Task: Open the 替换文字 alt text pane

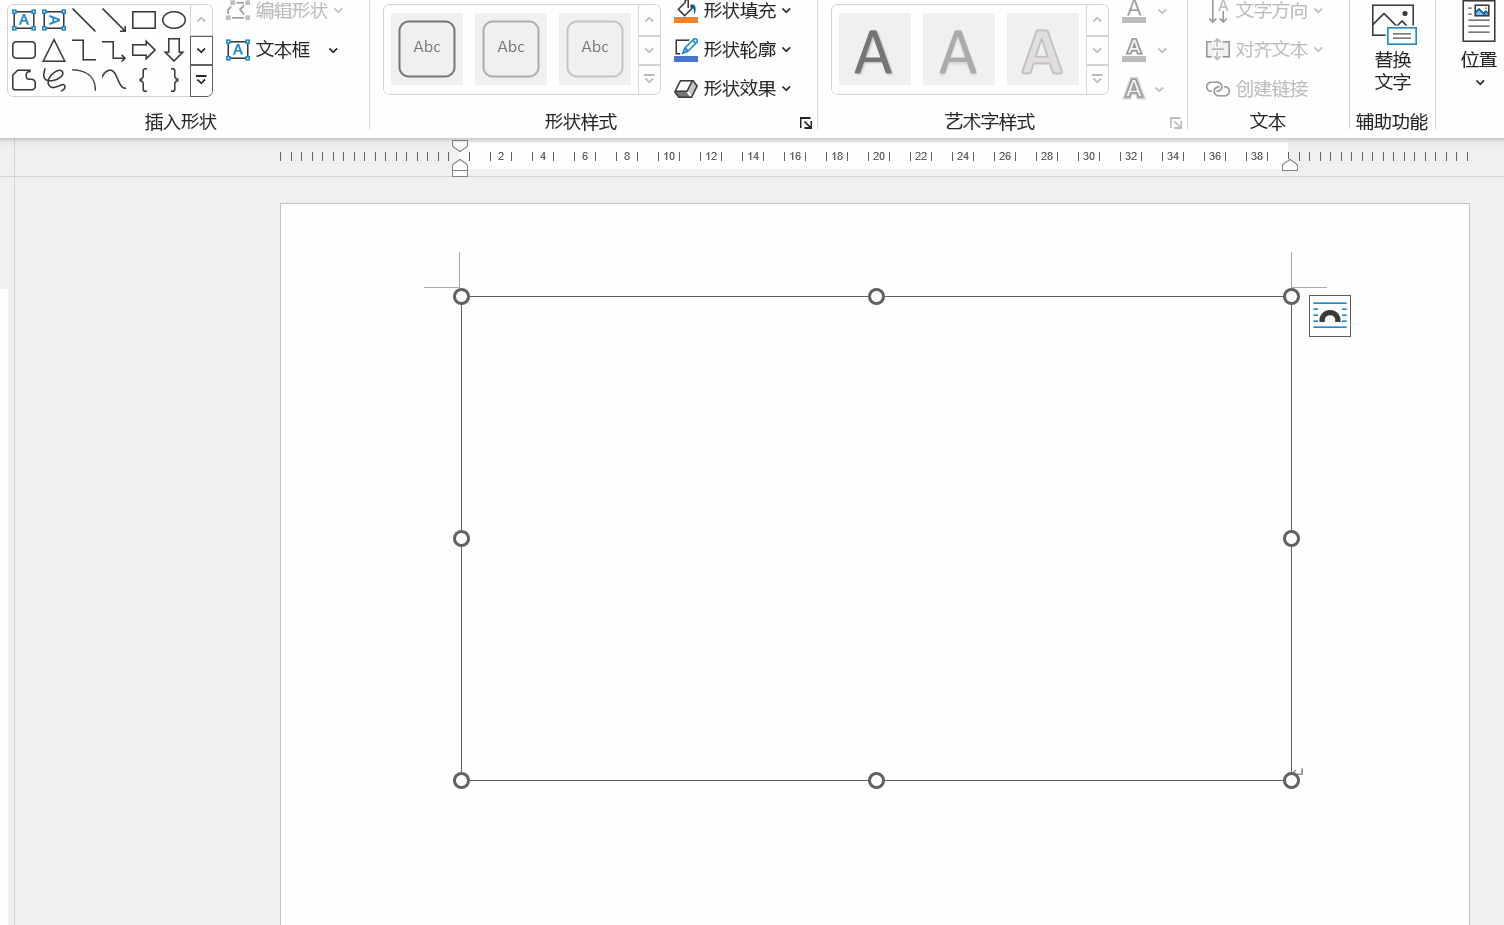Action: coord(1392,48)
